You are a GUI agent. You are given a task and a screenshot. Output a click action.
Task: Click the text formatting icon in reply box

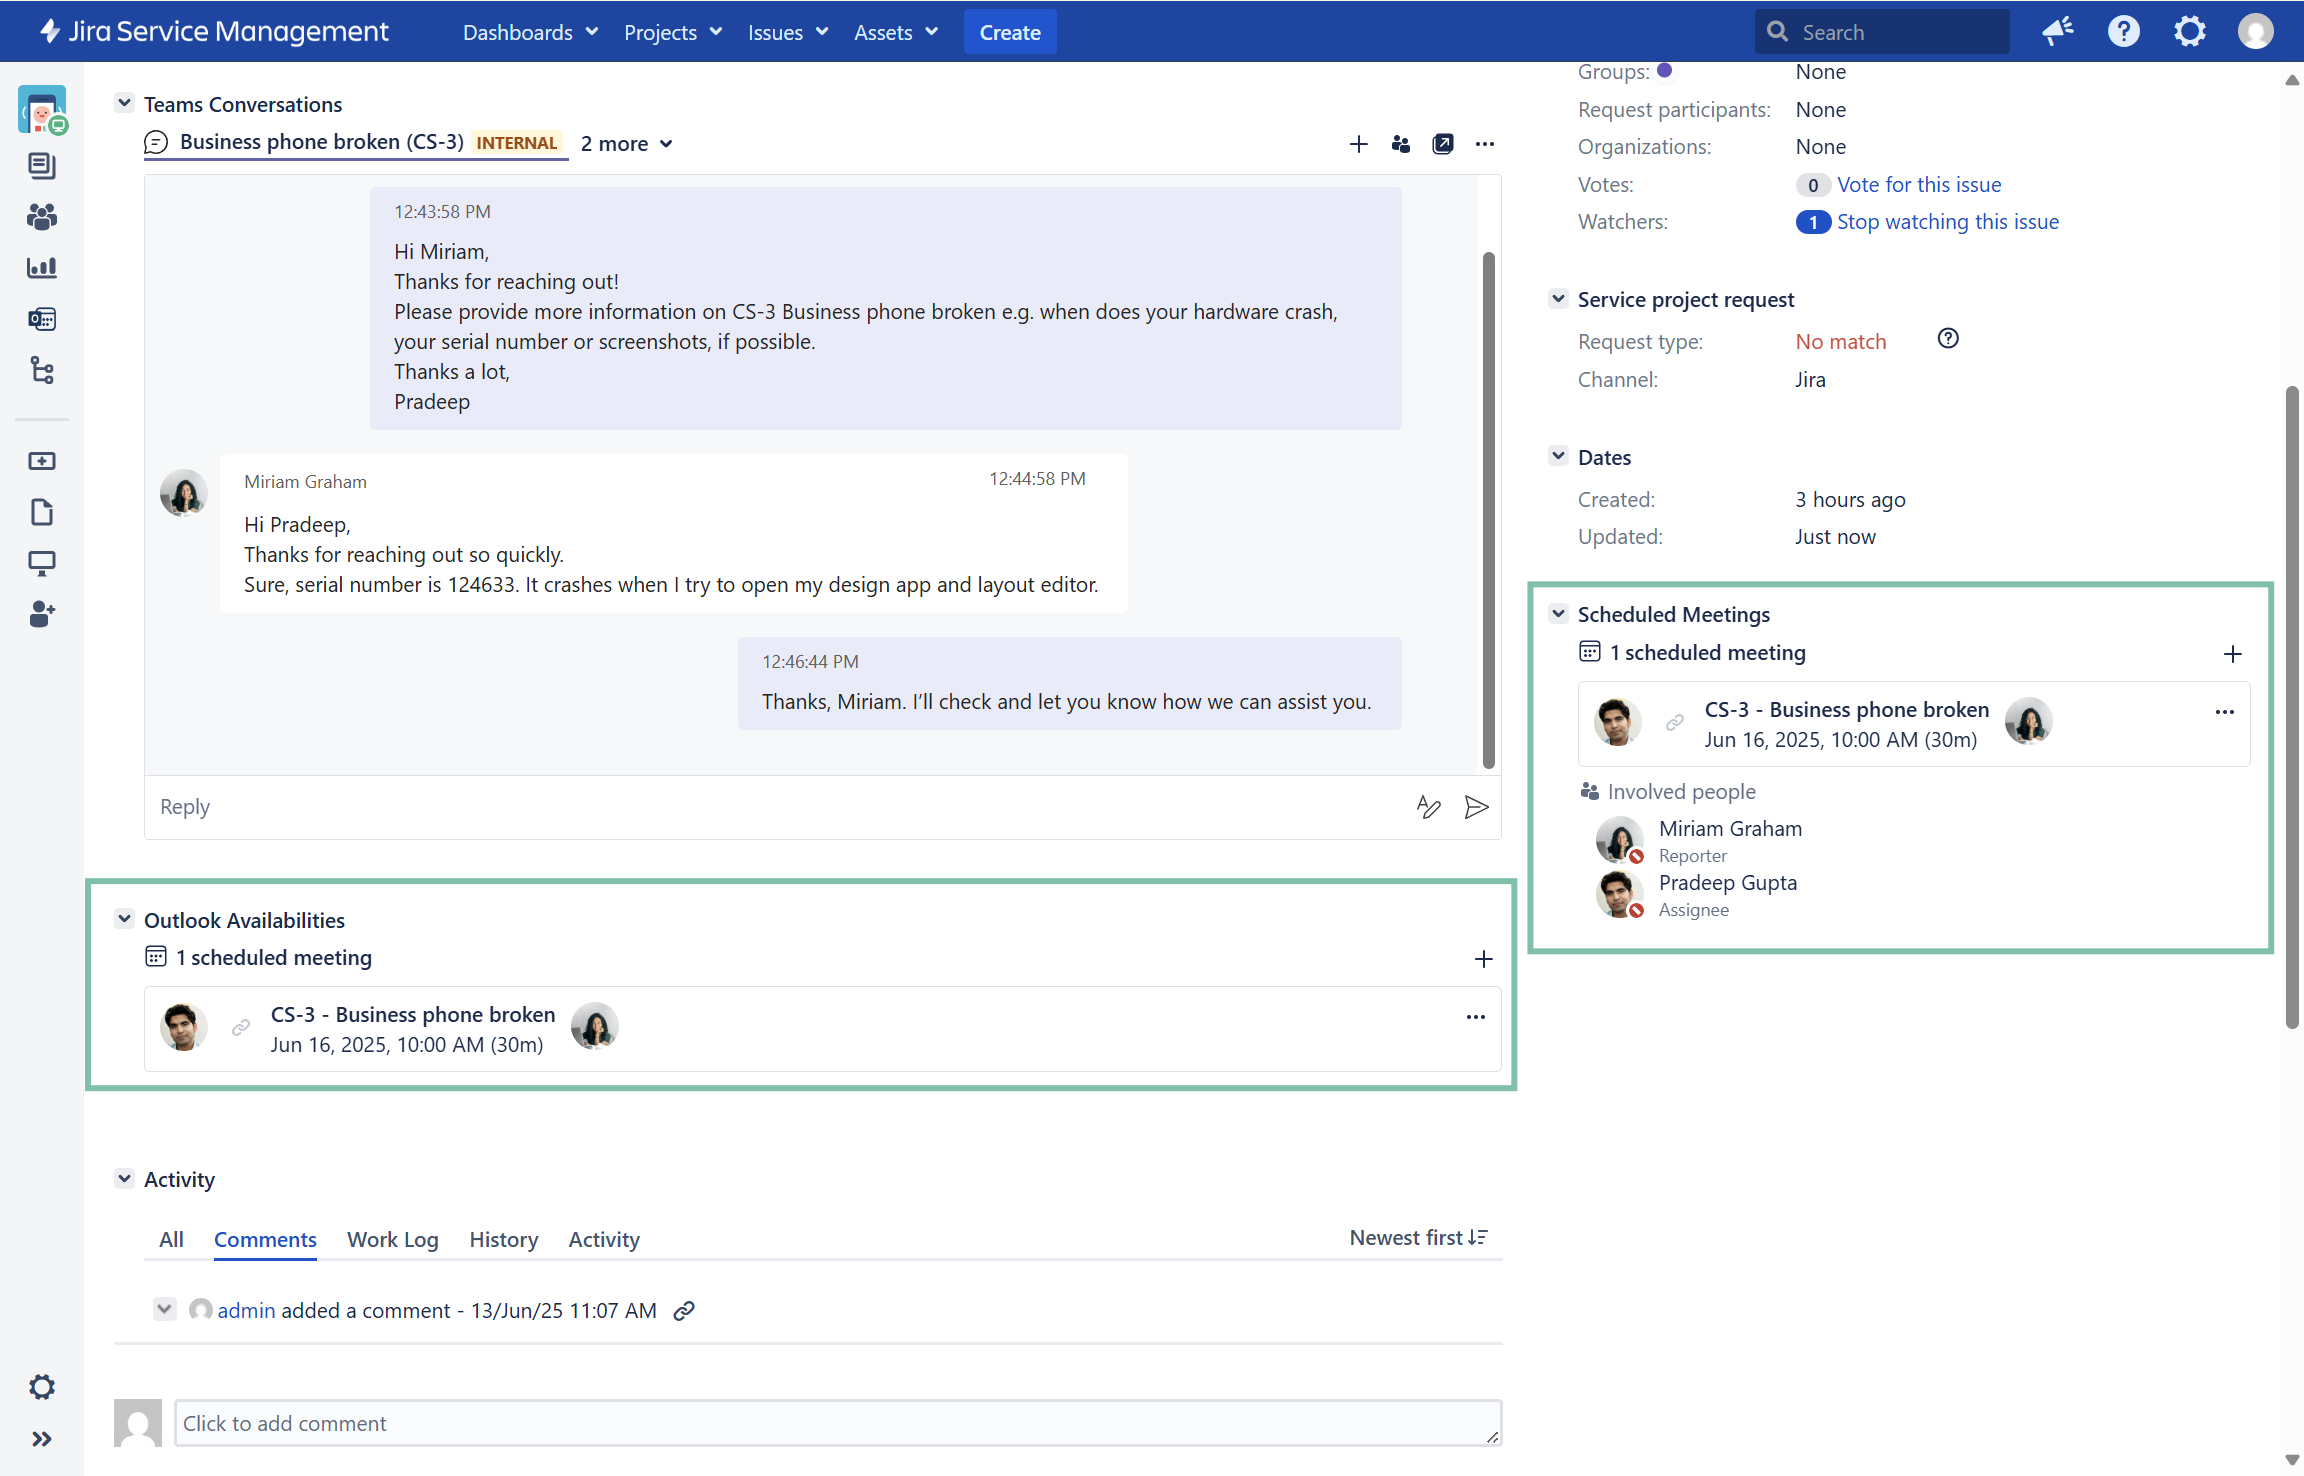coord(1428,807)
